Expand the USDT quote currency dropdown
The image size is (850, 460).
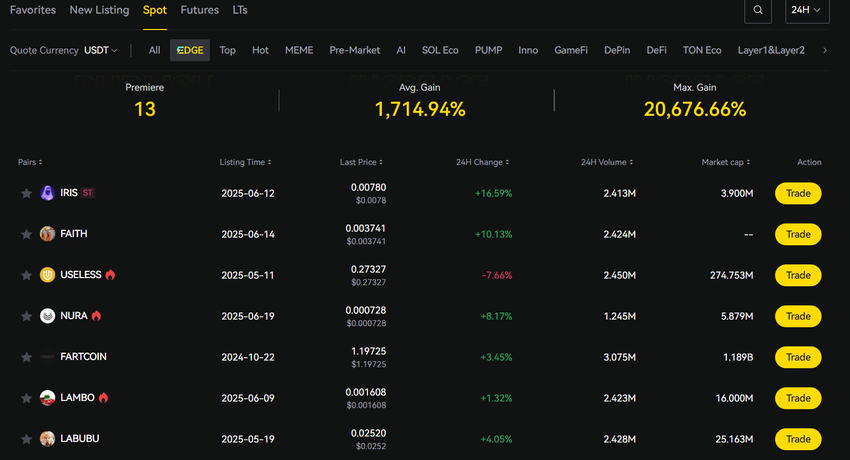coord(100,50)
